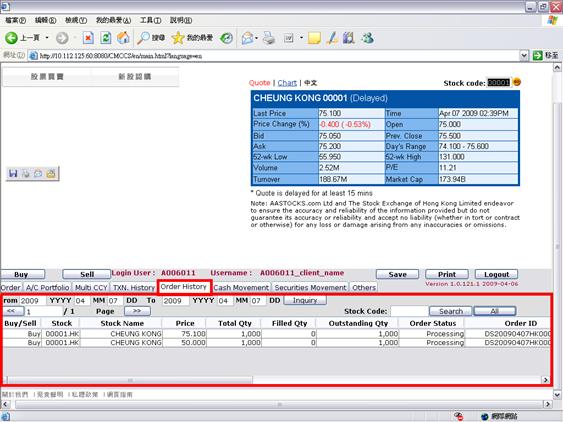Switch to the A/C Portfolio tab
The width and height of the screenshot is (563, 422).
click(47, 288)
